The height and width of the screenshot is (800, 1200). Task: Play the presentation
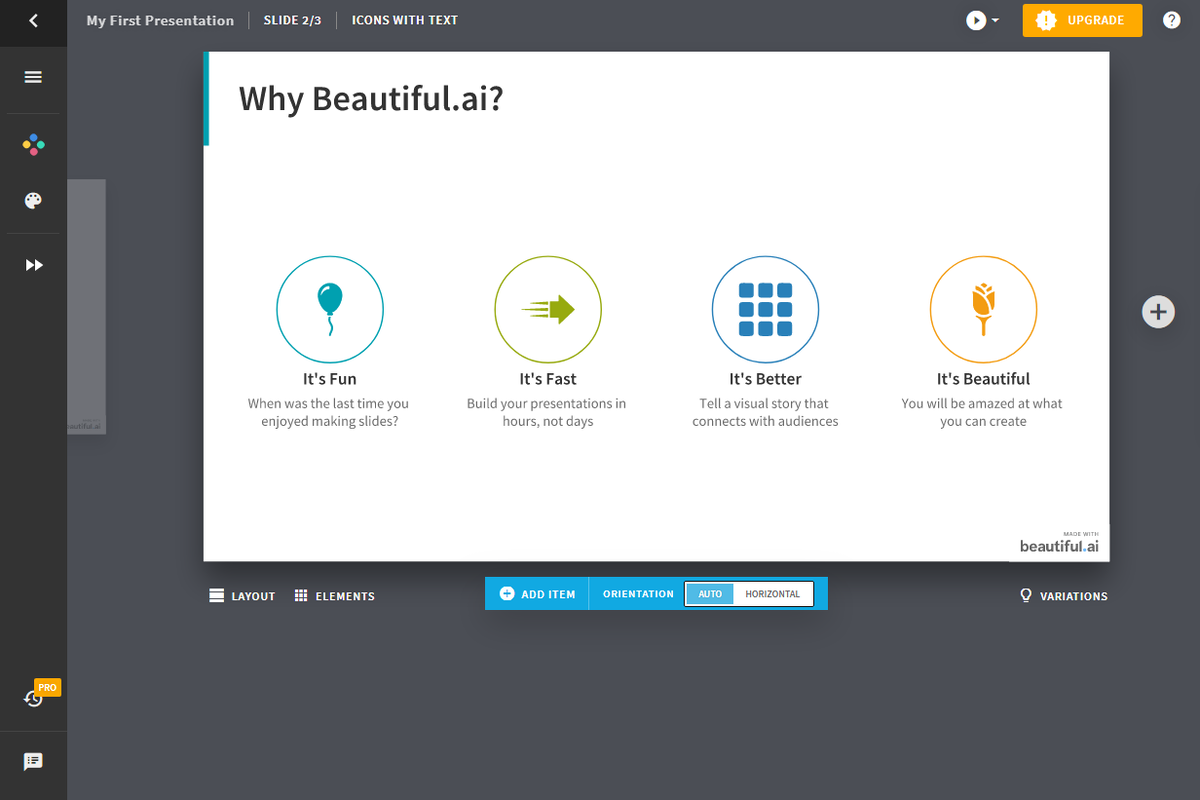click(x=976, y=20)
